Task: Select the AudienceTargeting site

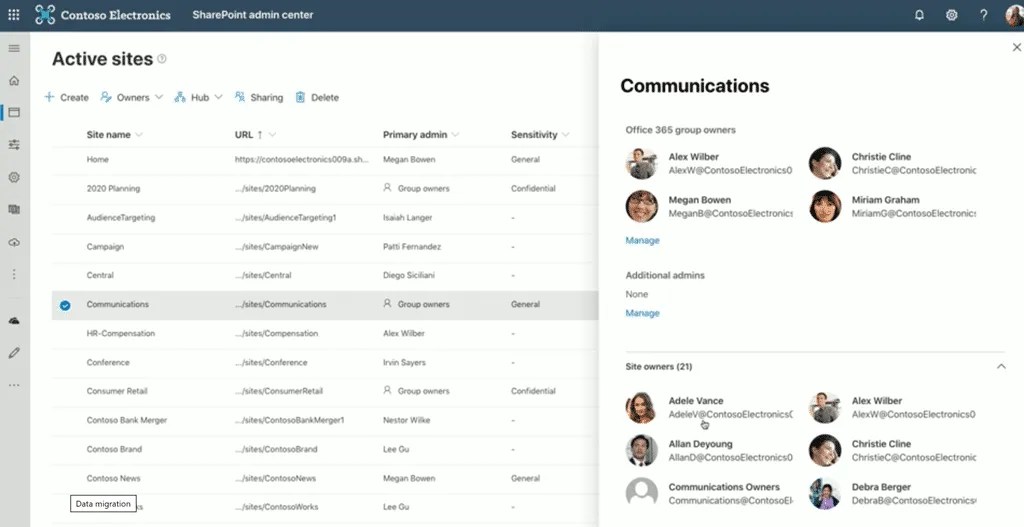Action: click(325, 217)
